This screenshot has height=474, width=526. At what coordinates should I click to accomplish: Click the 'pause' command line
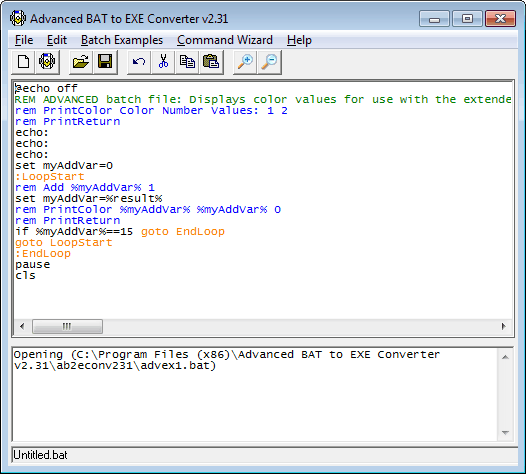click(x=33, y=265)
